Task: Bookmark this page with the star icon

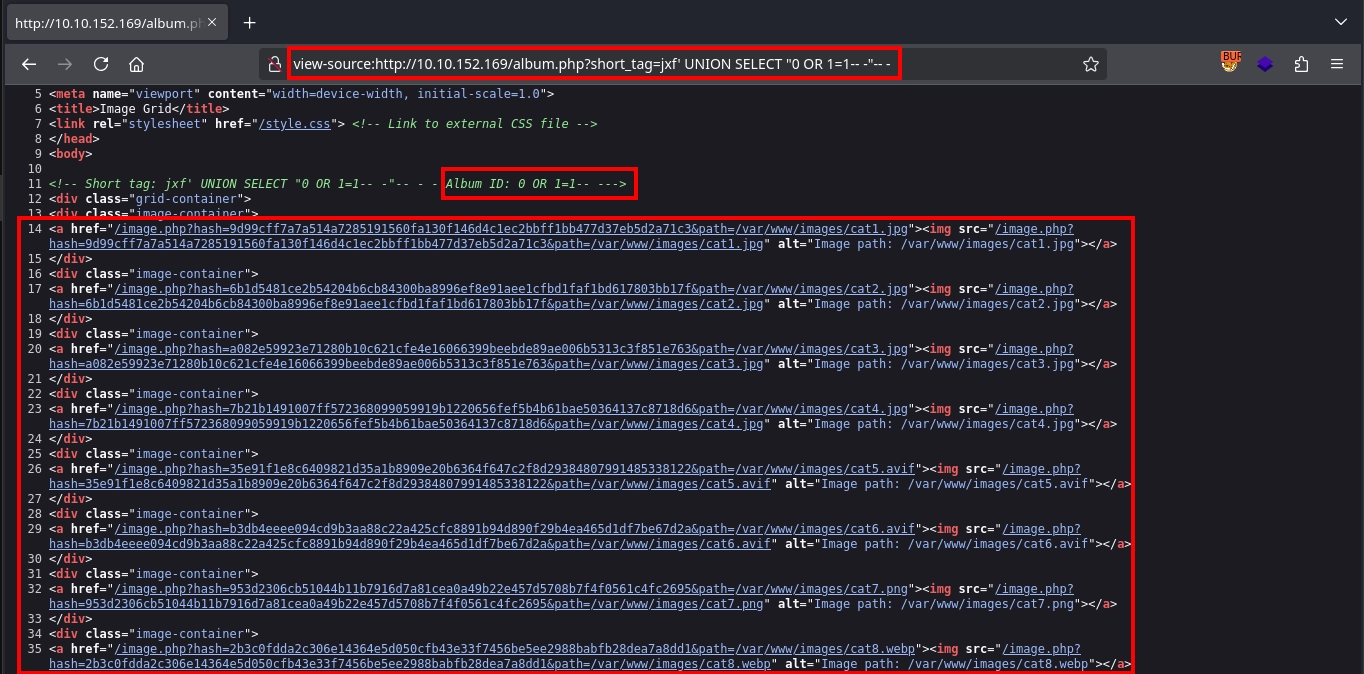Action: pos(1091,64)
